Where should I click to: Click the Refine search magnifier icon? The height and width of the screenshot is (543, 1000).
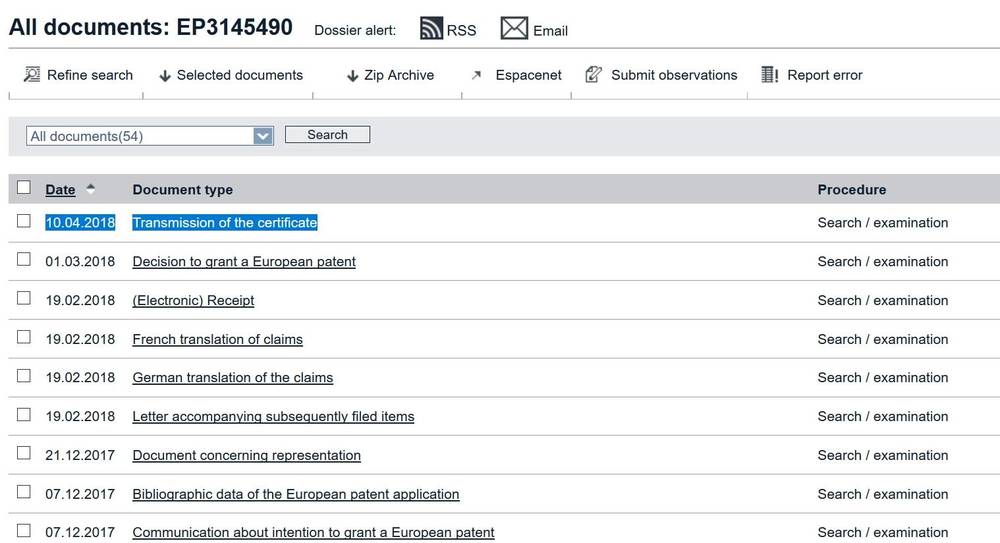[x=32, y=75]
